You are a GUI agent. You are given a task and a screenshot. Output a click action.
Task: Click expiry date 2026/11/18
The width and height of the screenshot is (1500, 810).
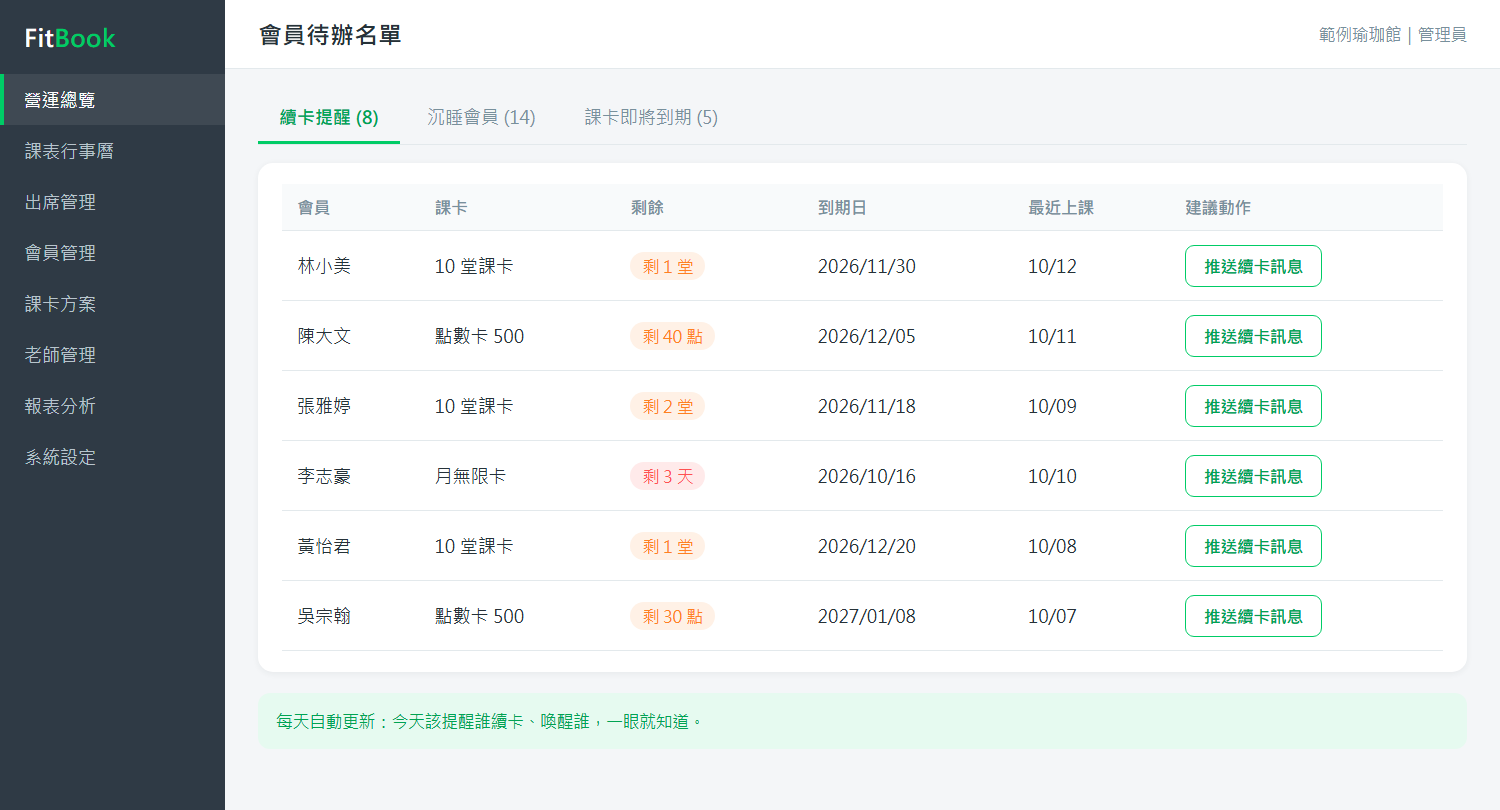pyautogui.click(x=866, y=406)
